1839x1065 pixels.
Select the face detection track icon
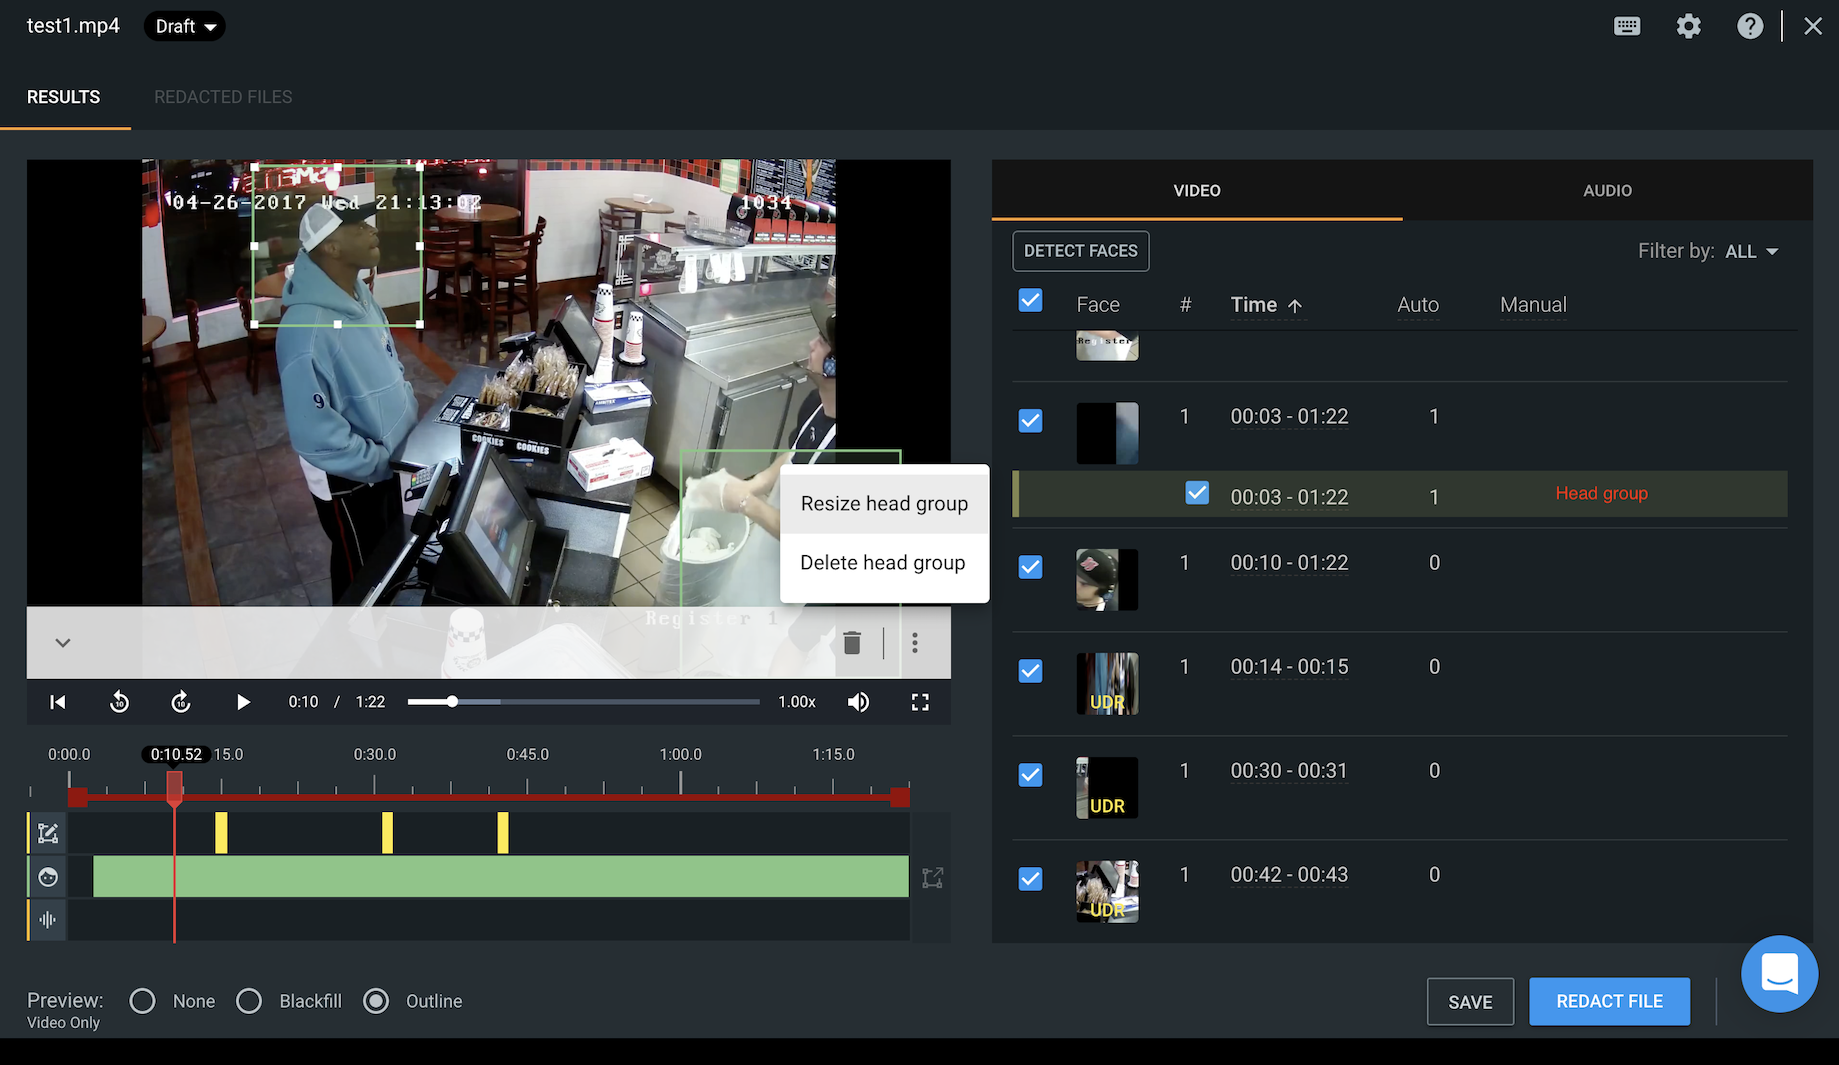click(48, 877)
